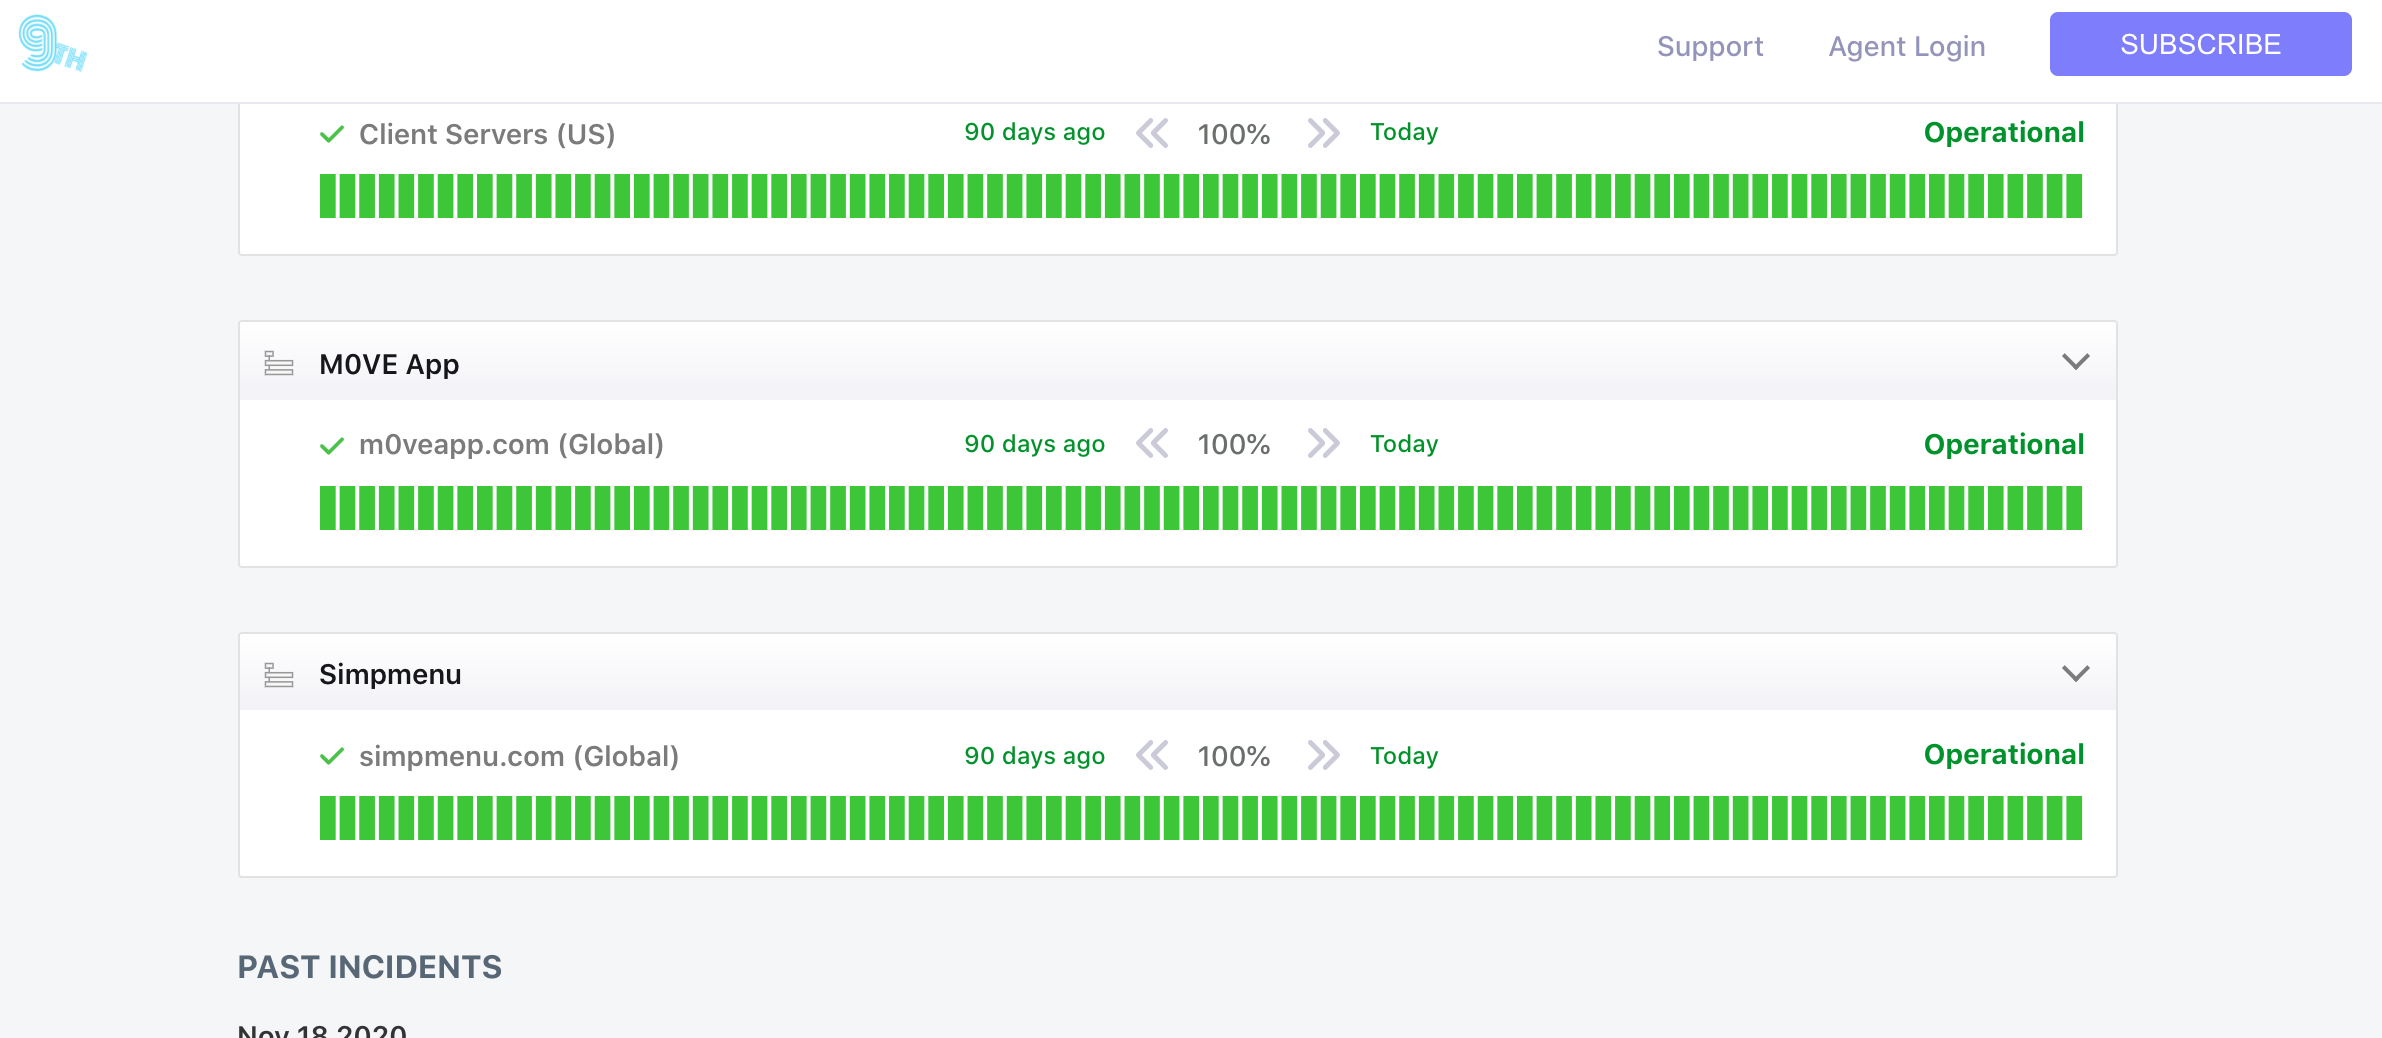Click Operational status for Client Servers (US)

tap(2004, 133)
